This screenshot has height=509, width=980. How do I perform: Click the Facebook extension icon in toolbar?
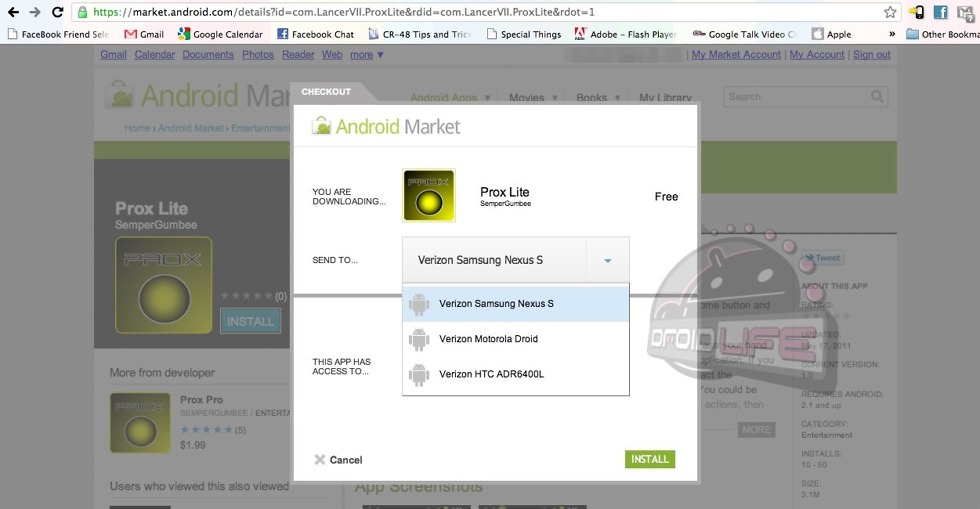coord(940,13)
